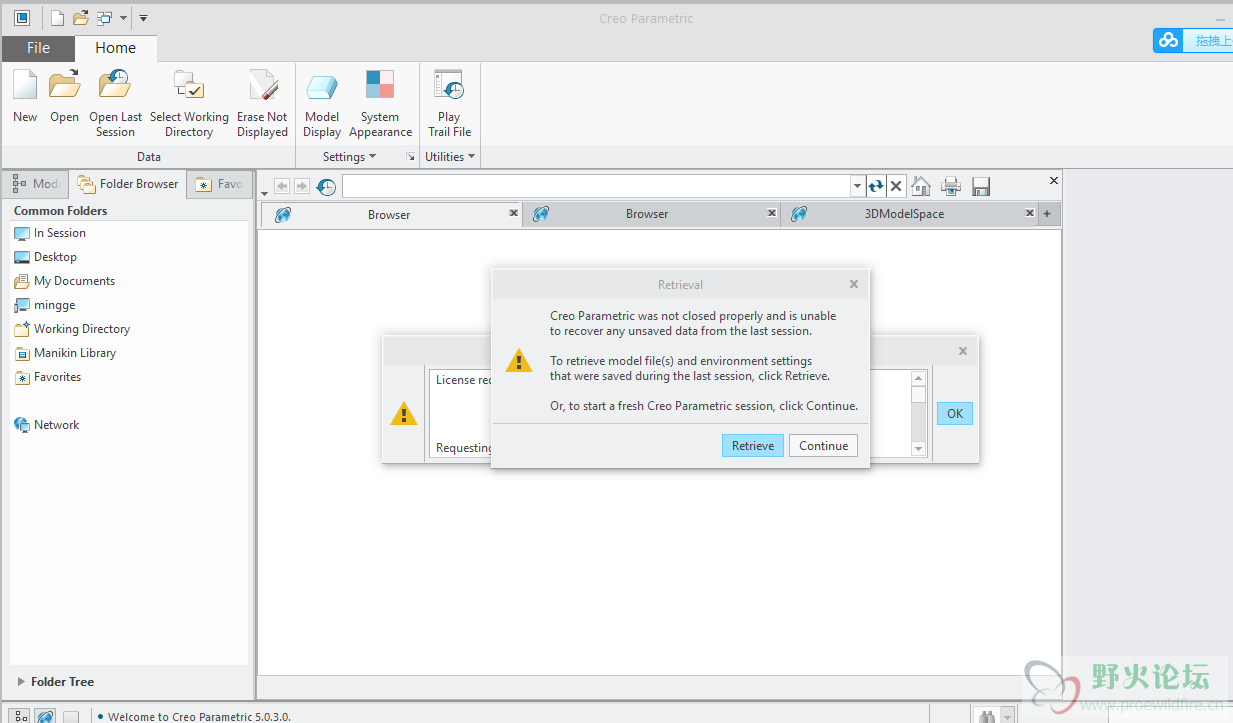This screenshot has width=1233, height=723.
Task: Open the dropdown arrow left of Back button
Action: (265, 193)
